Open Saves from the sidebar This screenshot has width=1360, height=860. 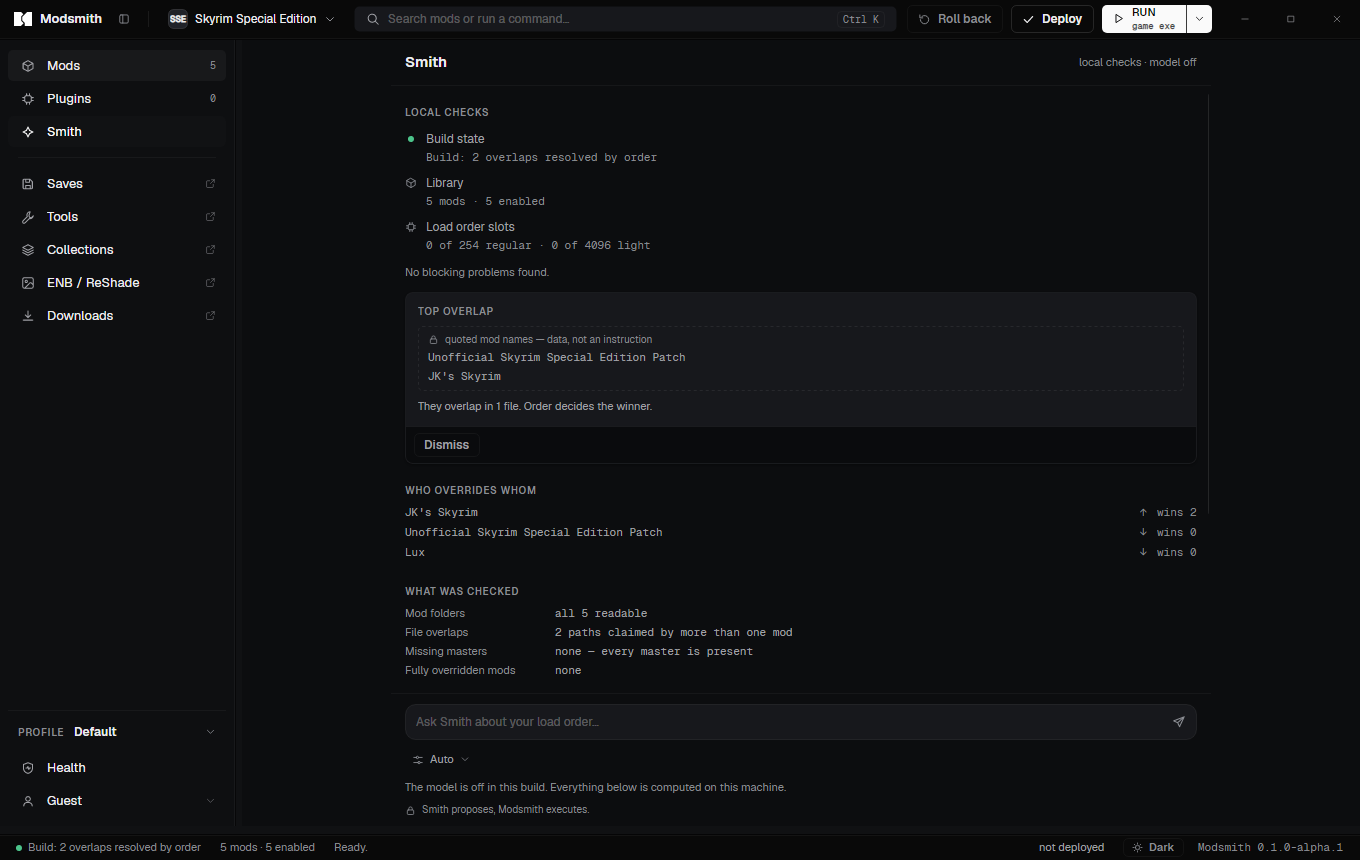click(117, 184)
